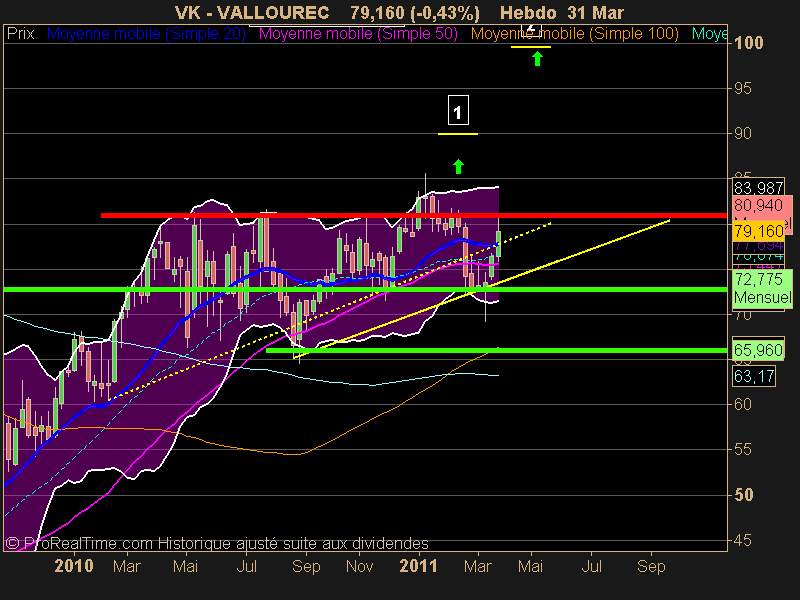This screenshot has width=800, height=600.
Task: Click the 'Jul' label following 2010 on axis
Action: coord(247,566)
